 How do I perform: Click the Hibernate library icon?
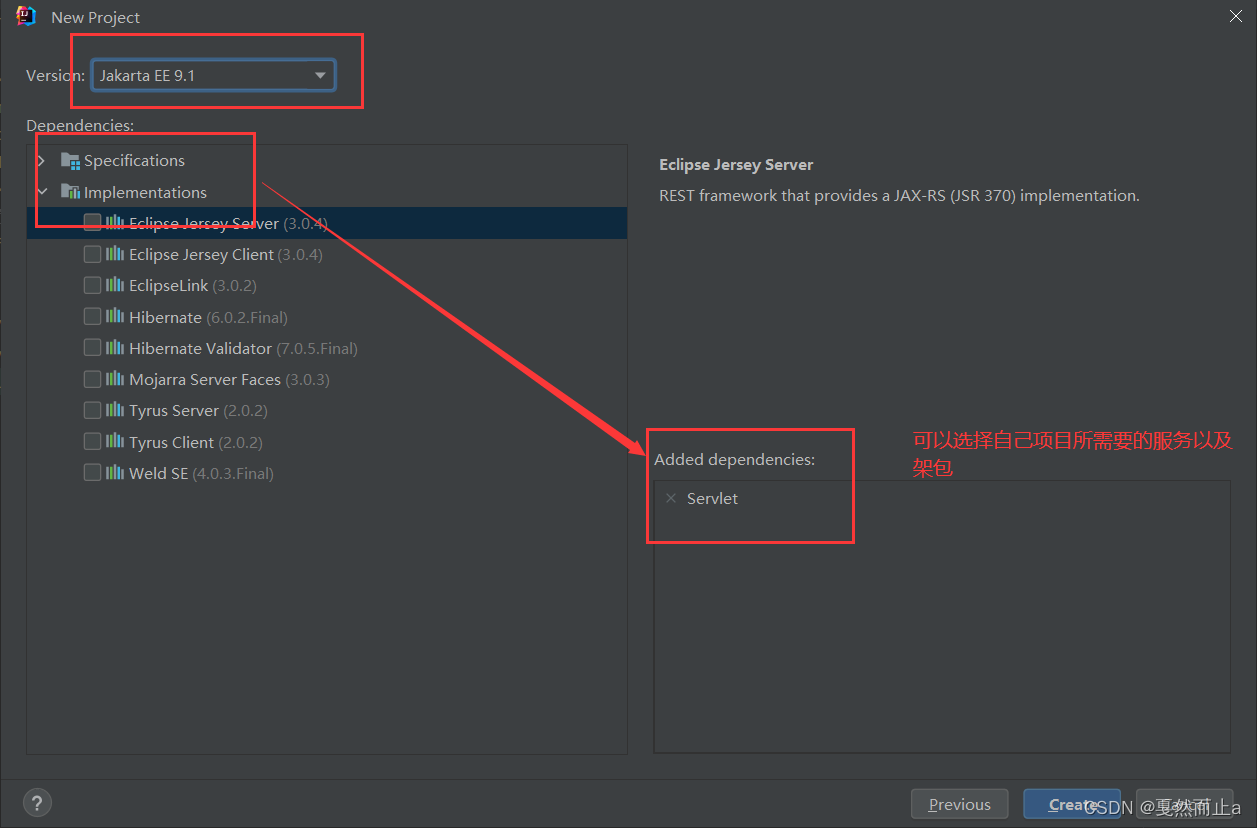tap(115, 316)
